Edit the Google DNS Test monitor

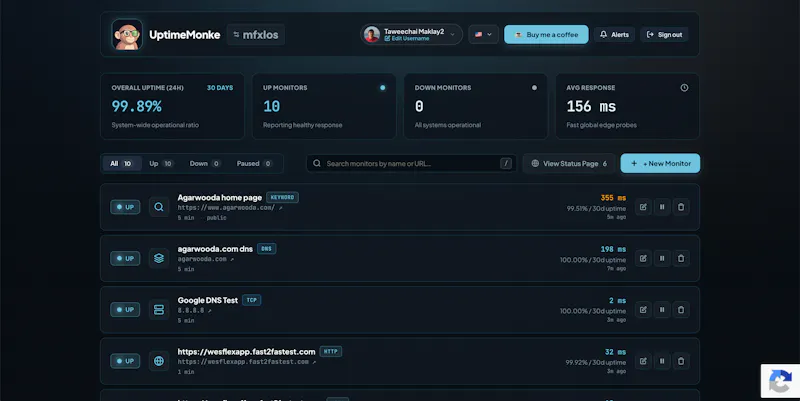click(x=643, y=310)
